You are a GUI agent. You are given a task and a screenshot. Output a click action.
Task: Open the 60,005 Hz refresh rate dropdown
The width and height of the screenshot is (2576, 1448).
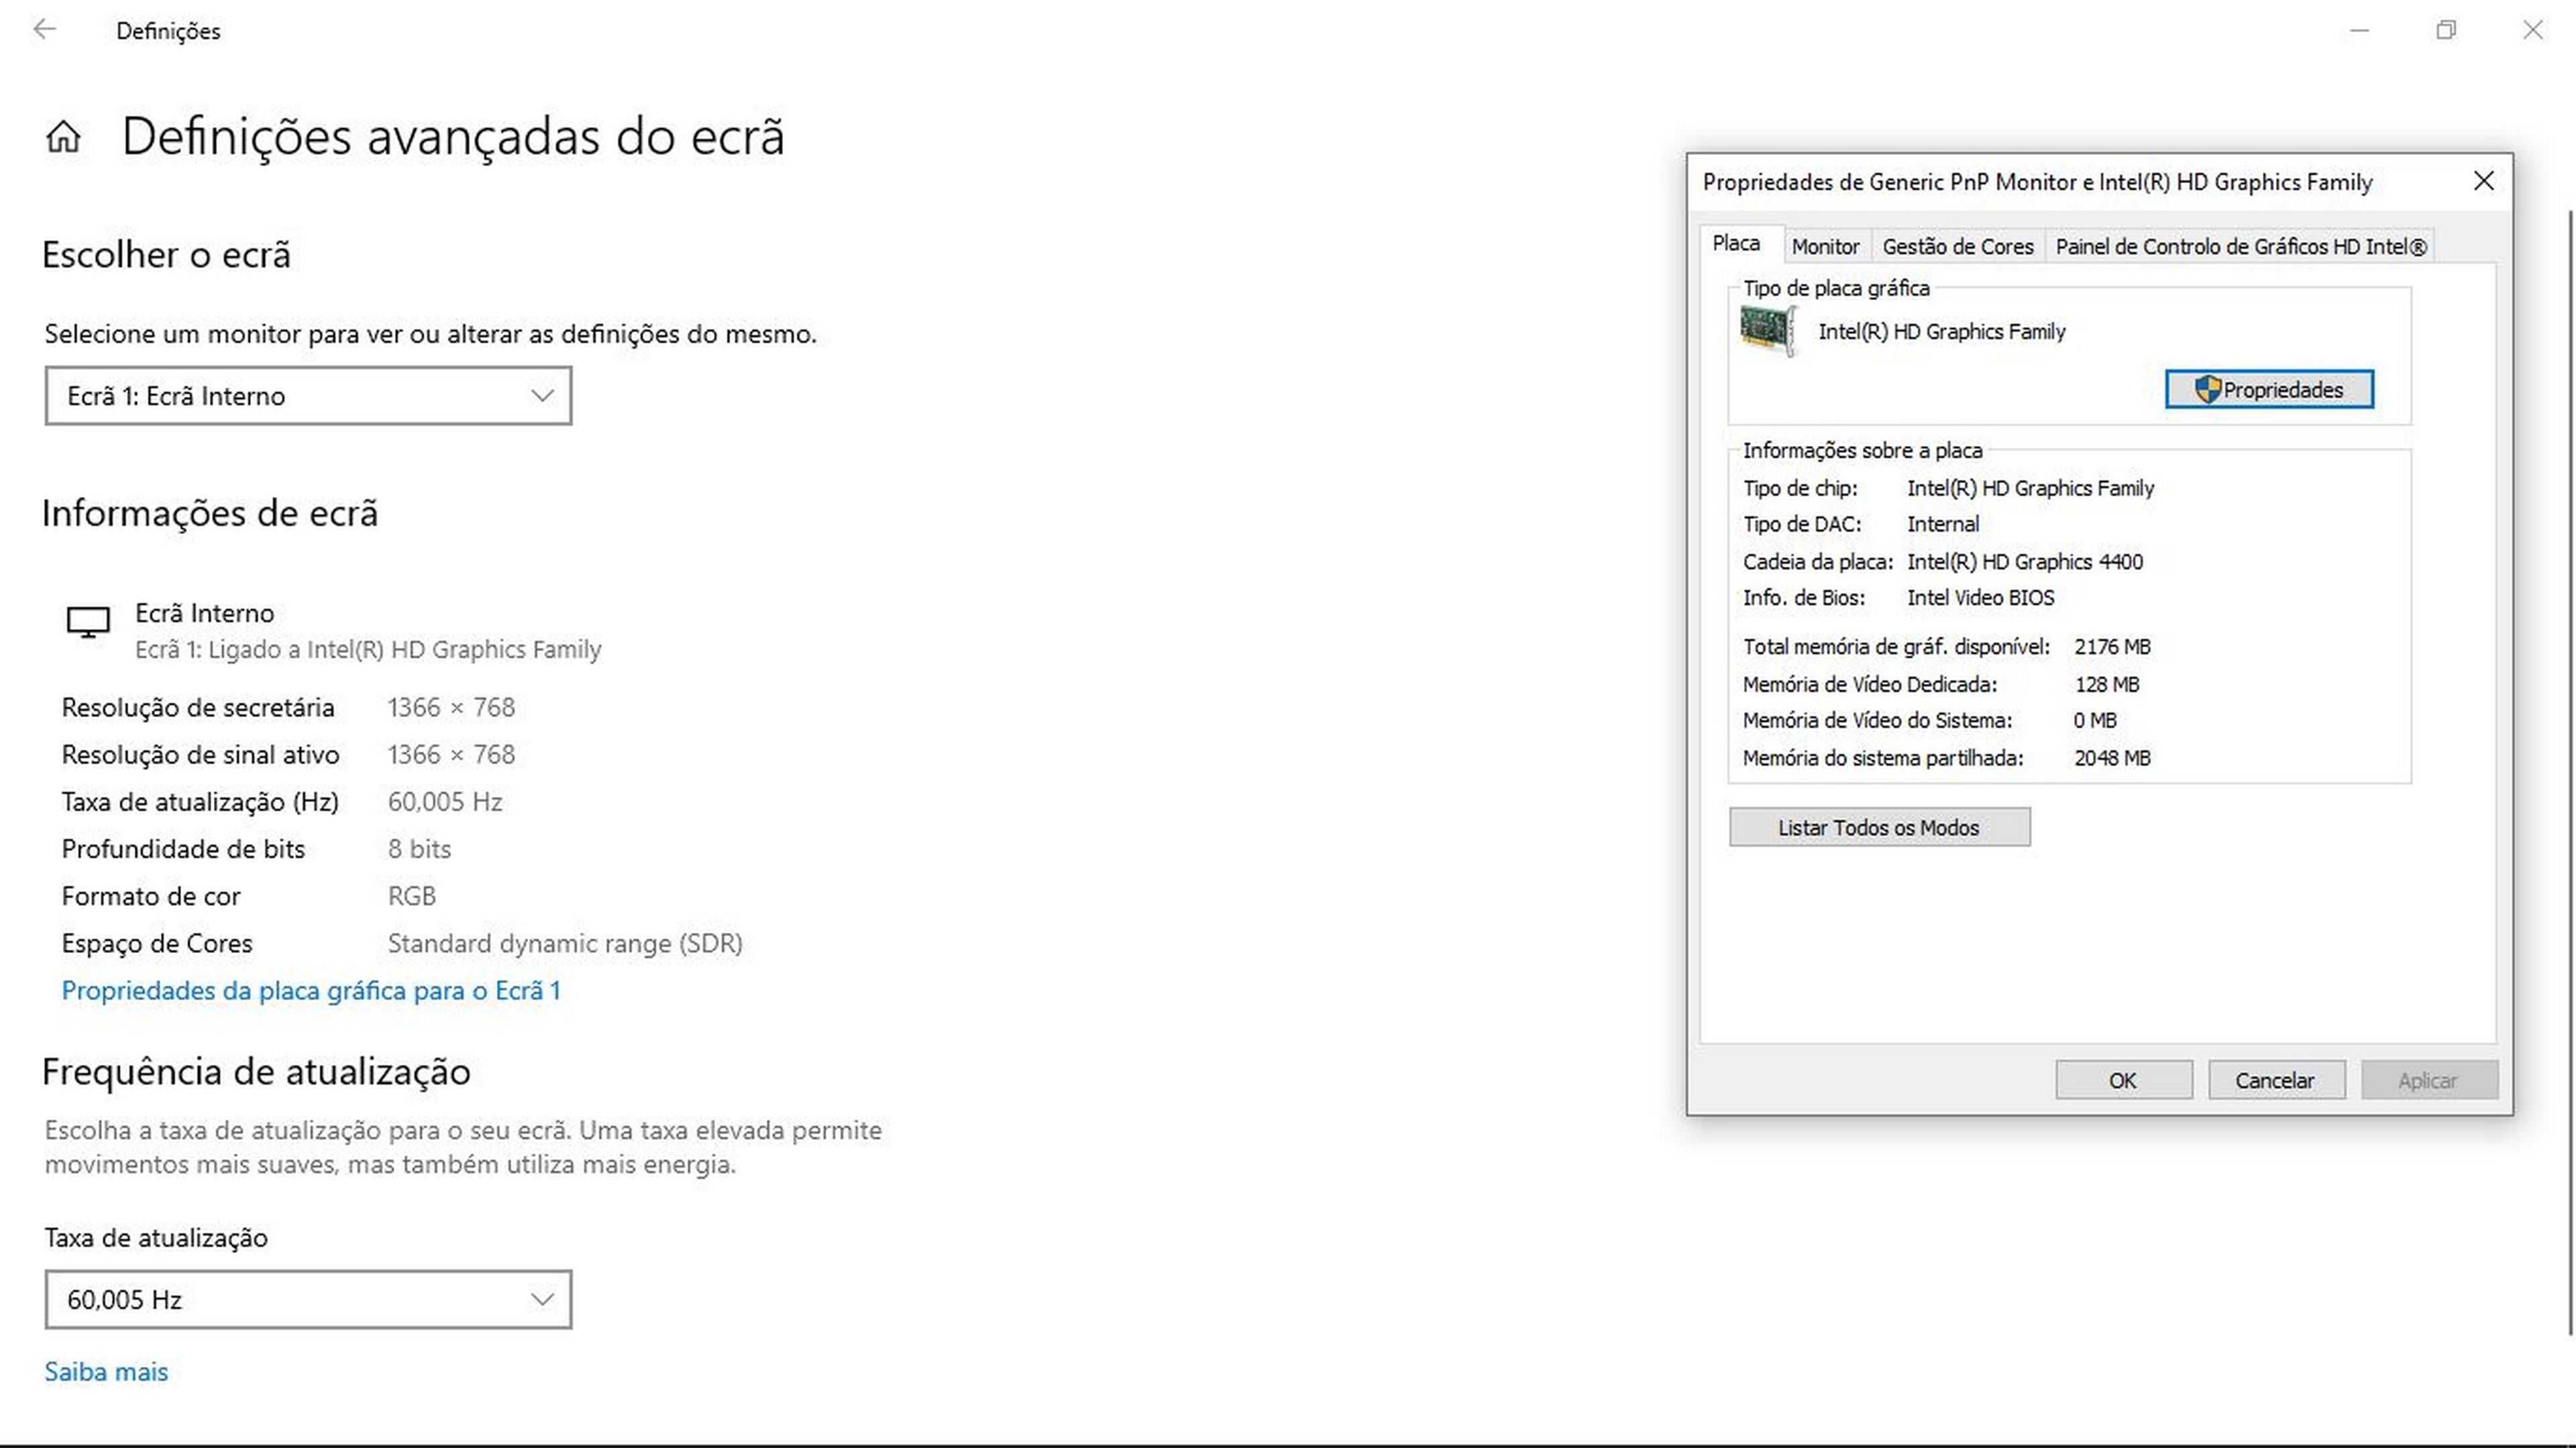pos(308,1300)
